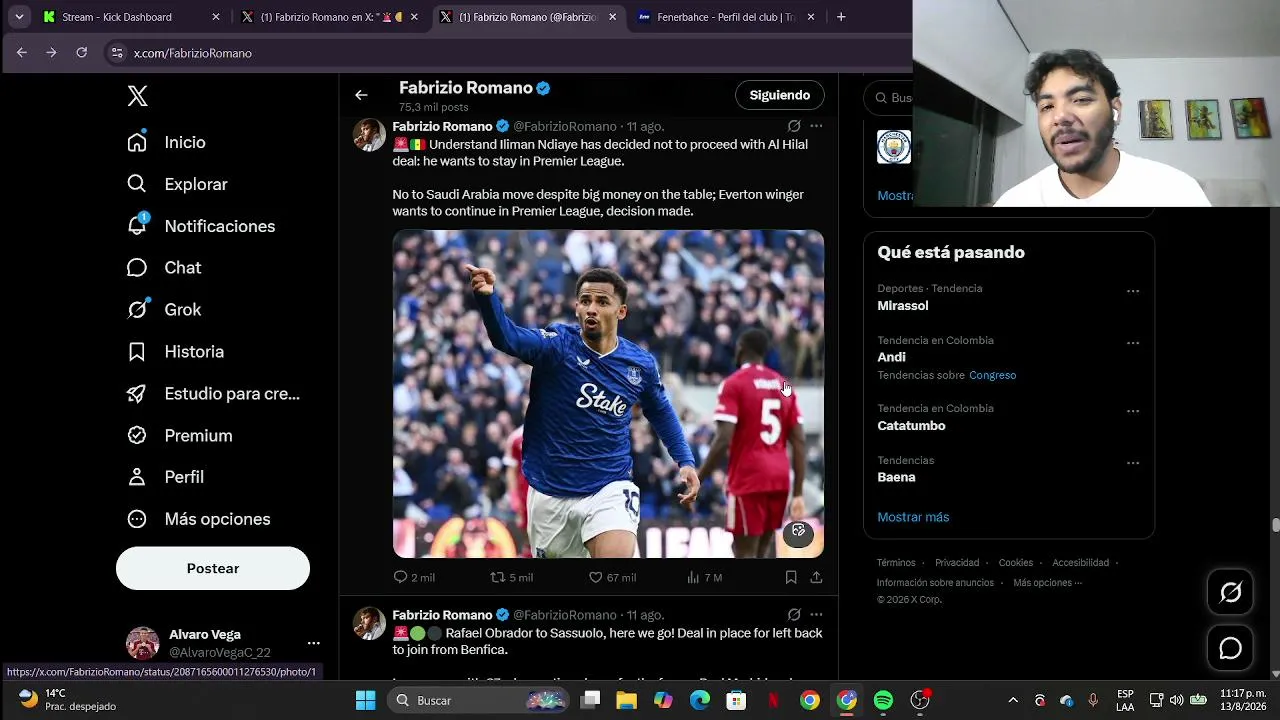Click Mostrar más under trends
Screen dimensions: 1280x720
click(x=913, y=517)
